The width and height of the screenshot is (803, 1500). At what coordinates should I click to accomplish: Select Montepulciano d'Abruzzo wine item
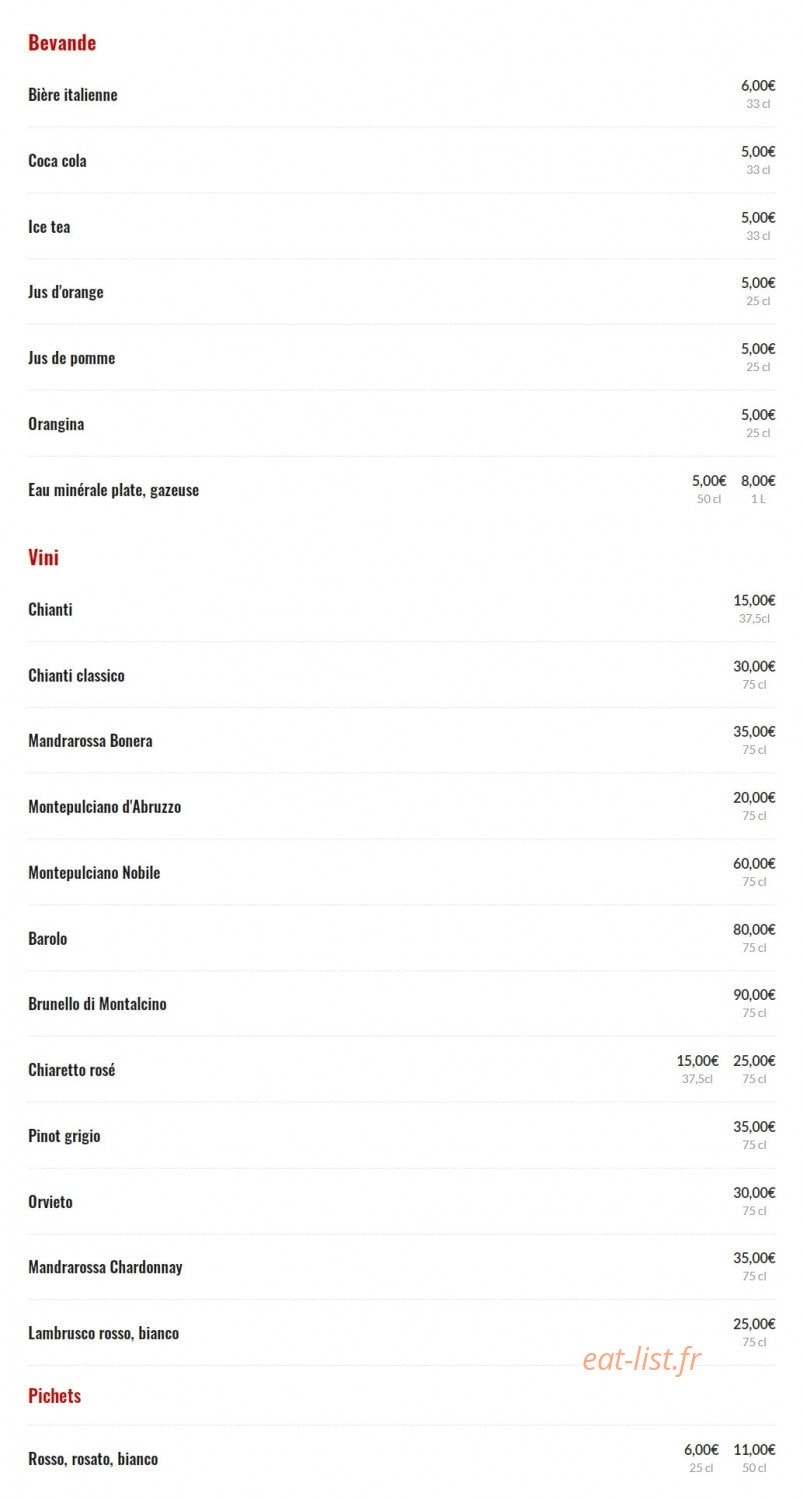[105, 807]
